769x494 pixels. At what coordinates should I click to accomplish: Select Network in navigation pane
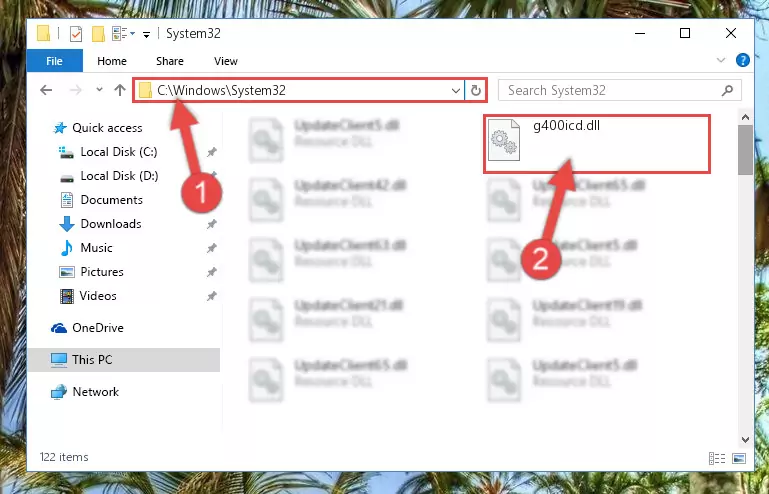point(96,391)
